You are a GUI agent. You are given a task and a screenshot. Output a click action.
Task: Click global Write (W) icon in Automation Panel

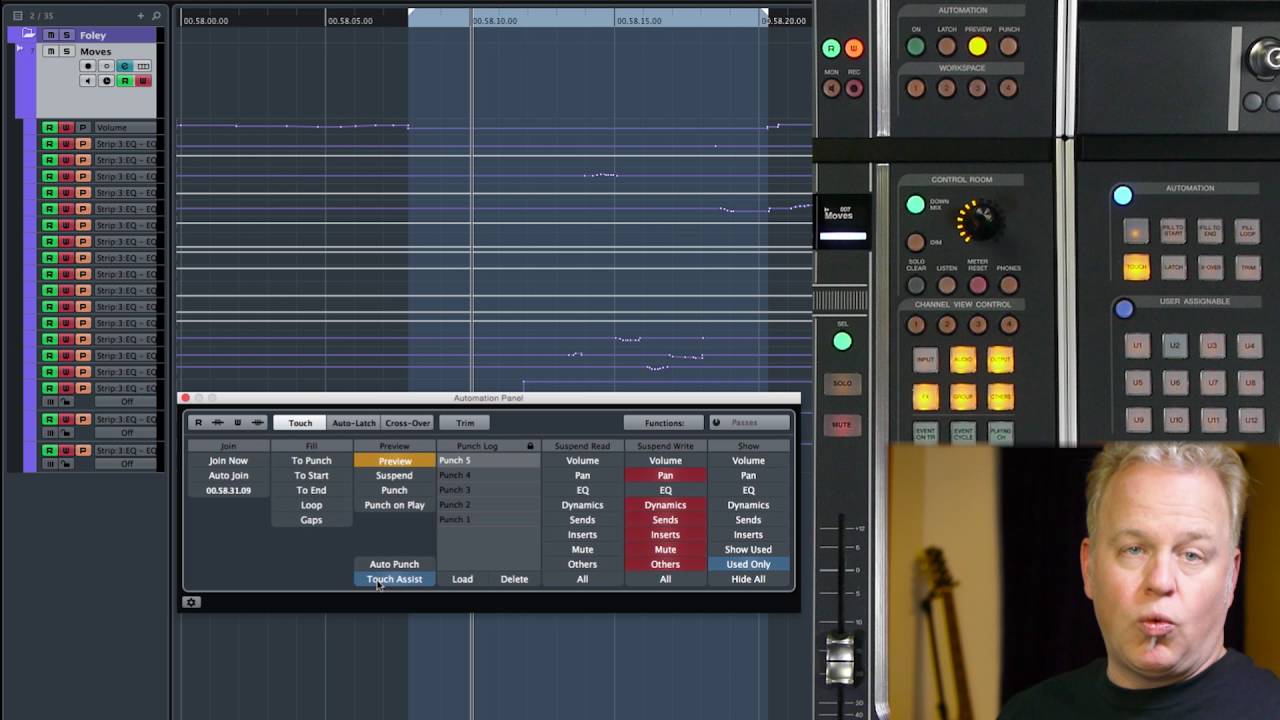click(238, 423)
